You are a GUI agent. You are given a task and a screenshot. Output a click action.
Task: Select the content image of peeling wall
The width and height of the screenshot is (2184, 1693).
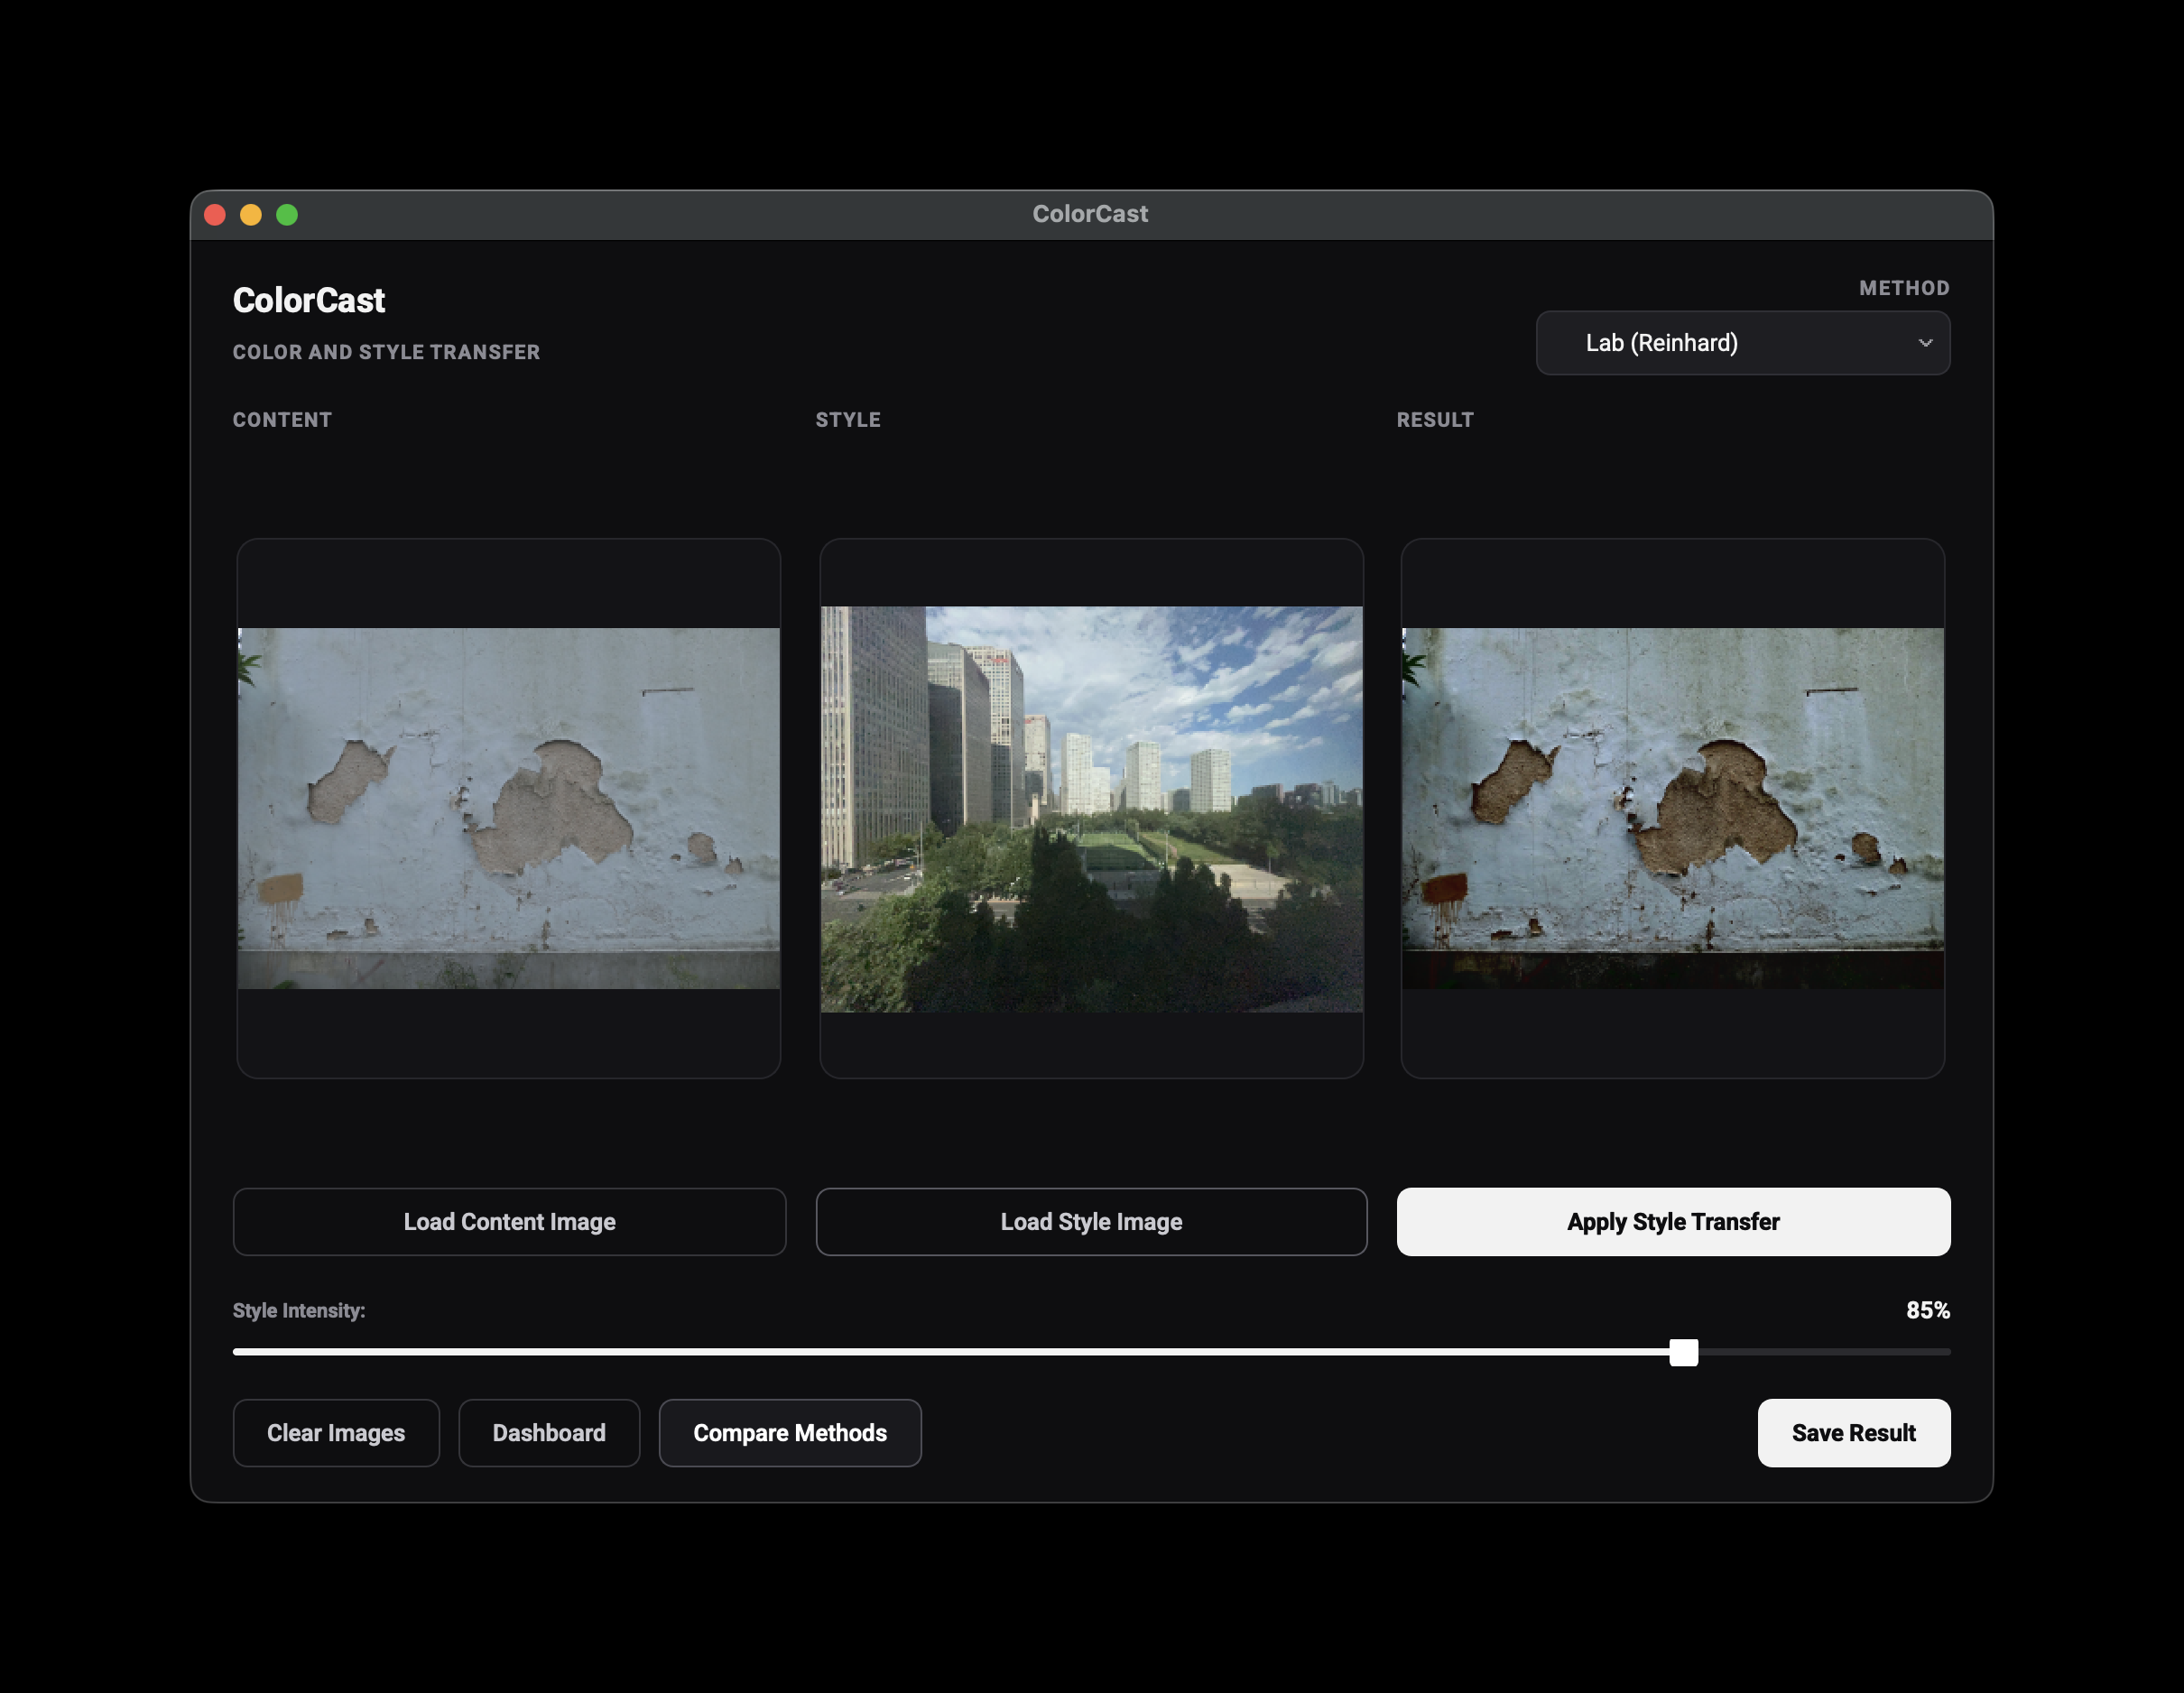point(509,808)
